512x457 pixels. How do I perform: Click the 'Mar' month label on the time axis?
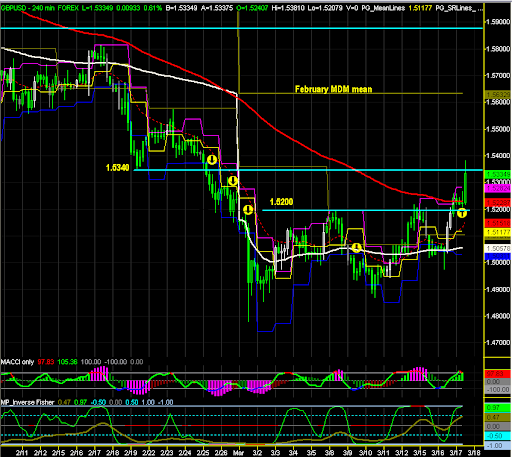click(x=238, y=453)
